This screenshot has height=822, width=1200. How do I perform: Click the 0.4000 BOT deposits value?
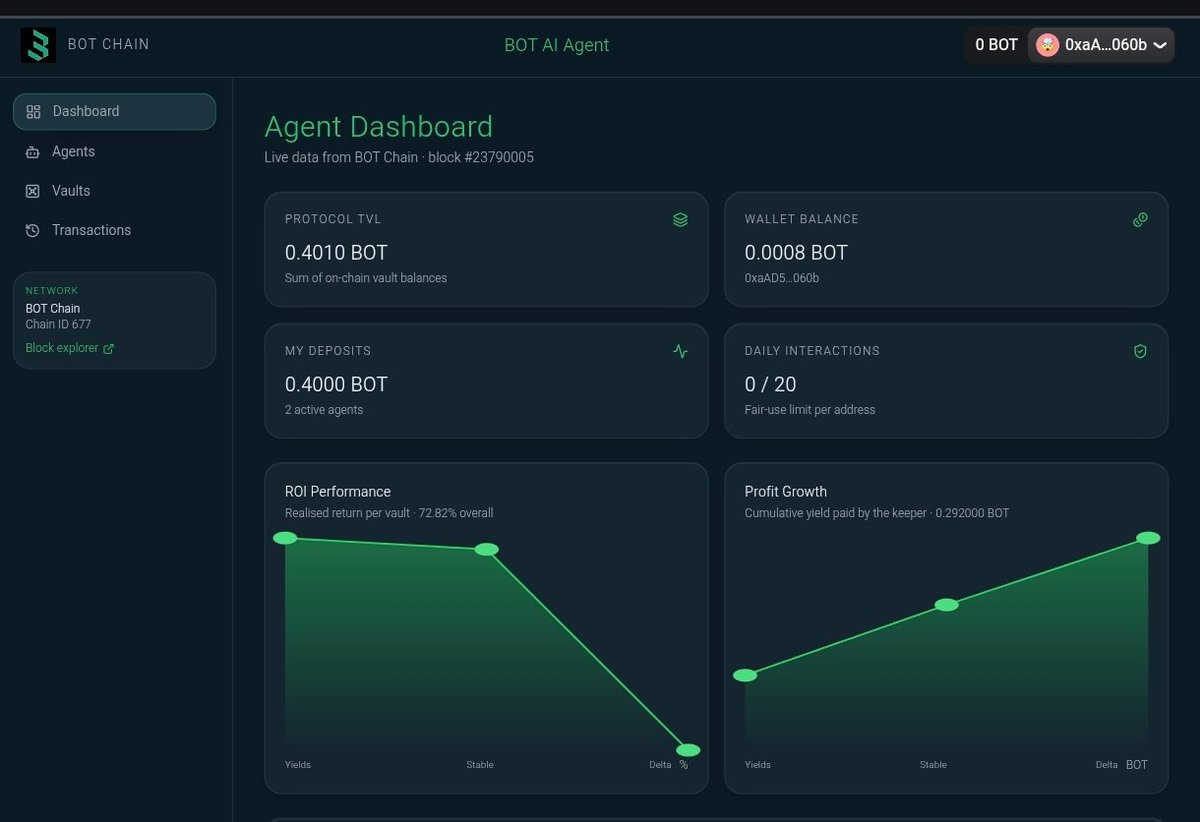click(x=336, y=385)
